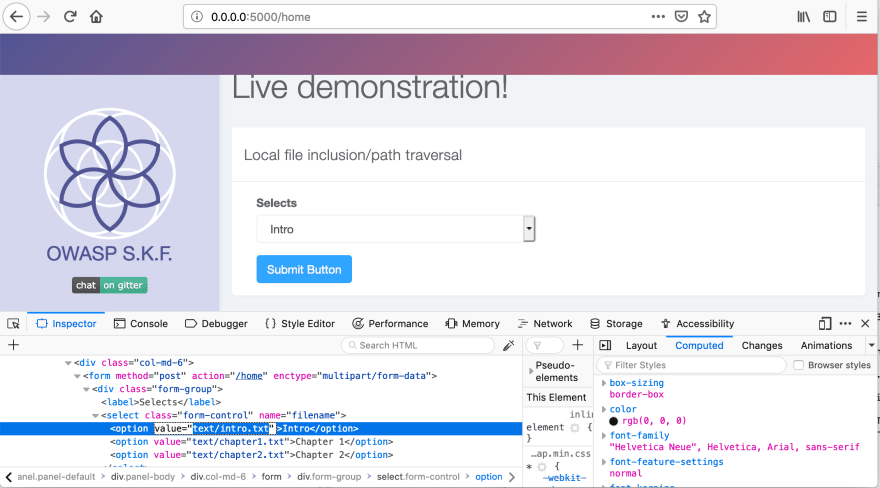Expand the color computed property

pos(604,409)
